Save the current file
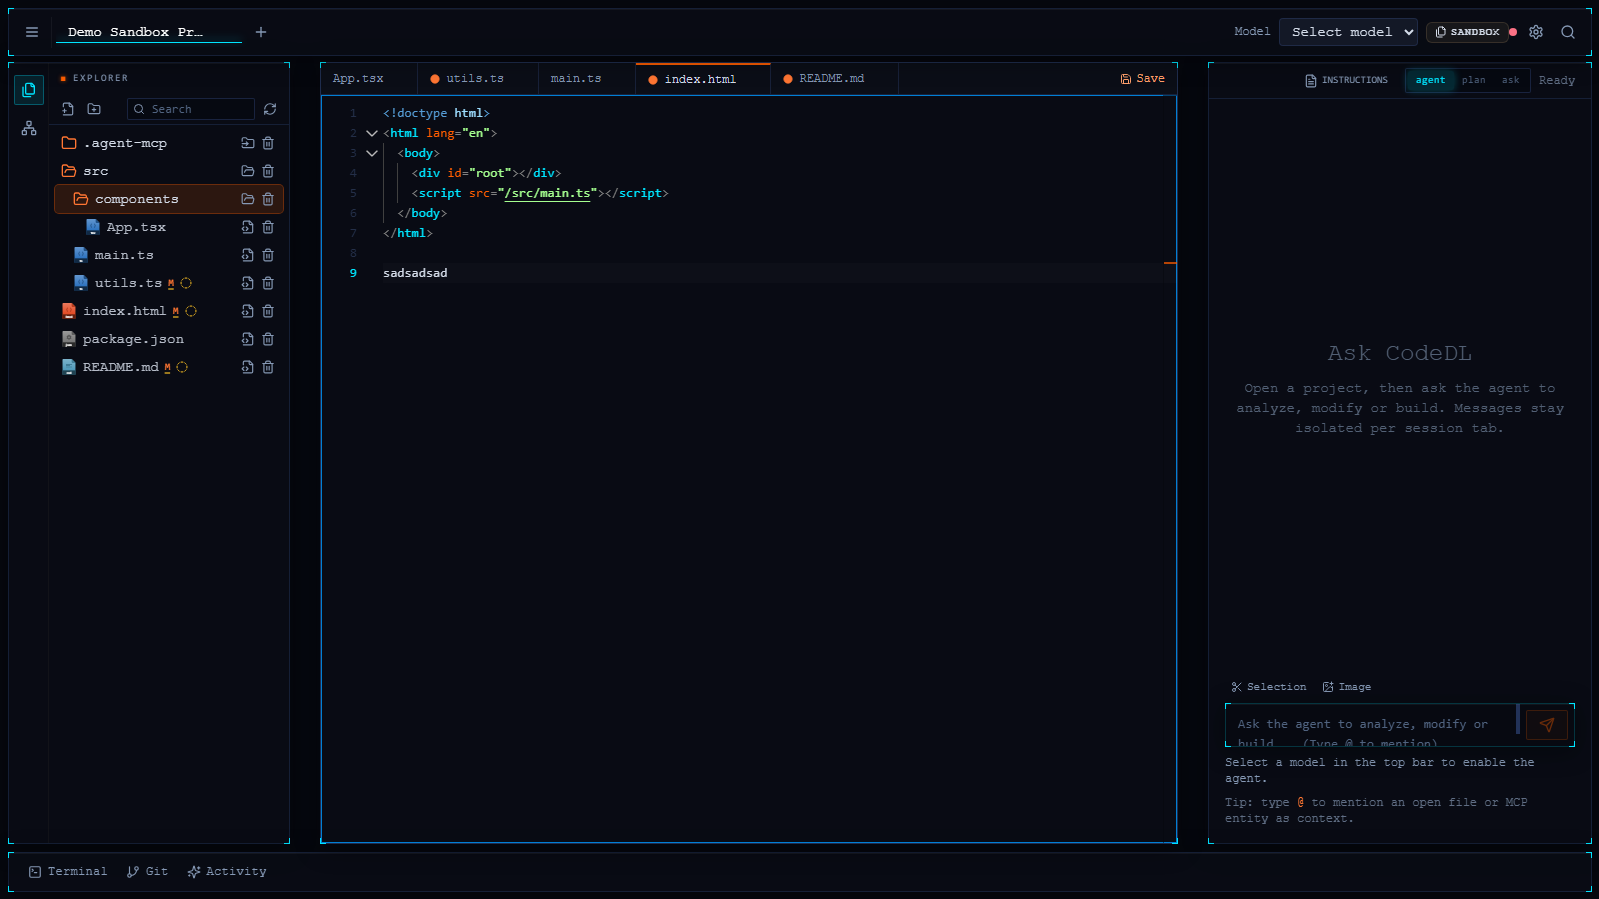The width and height of the screenshot is (1599, 899). 1143,79
